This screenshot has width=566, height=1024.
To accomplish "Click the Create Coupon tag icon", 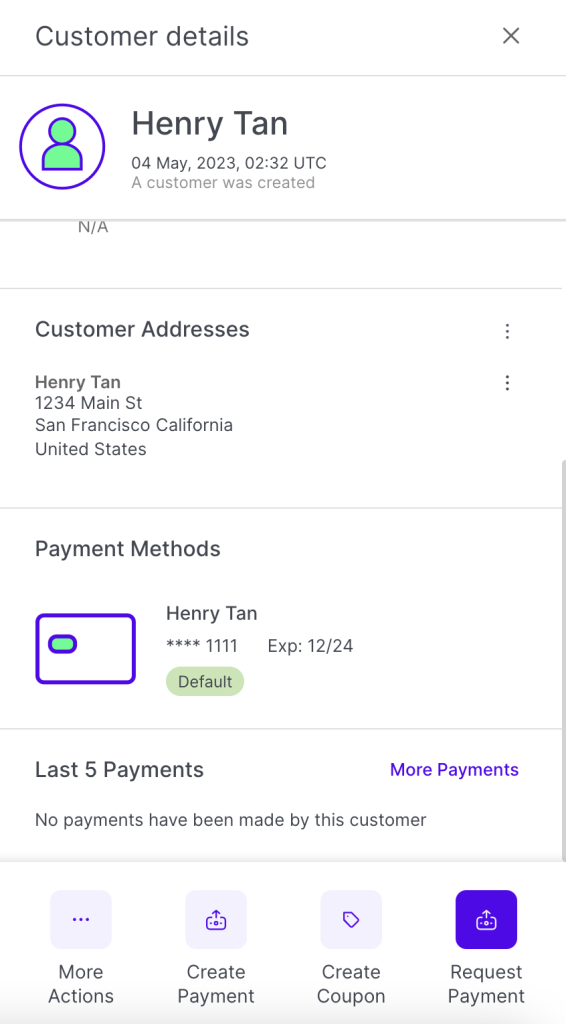I will click(x=351, y=920).
